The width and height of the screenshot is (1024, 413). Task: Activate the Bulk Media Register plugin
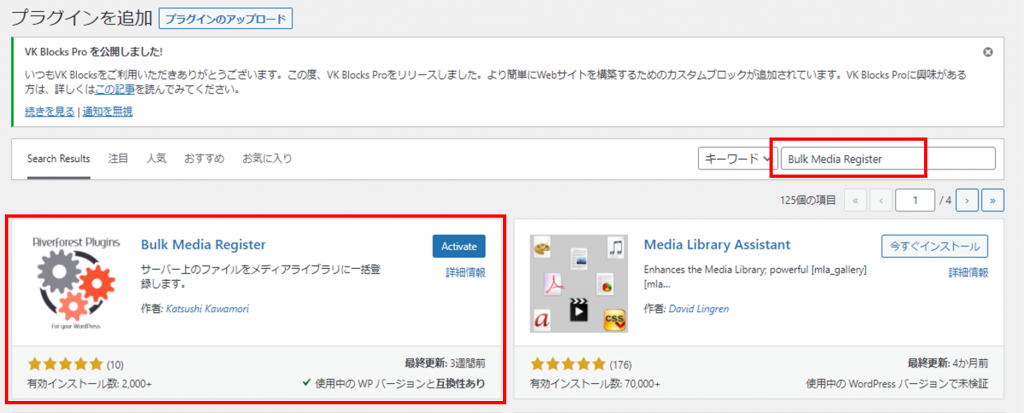coord(459,246)
